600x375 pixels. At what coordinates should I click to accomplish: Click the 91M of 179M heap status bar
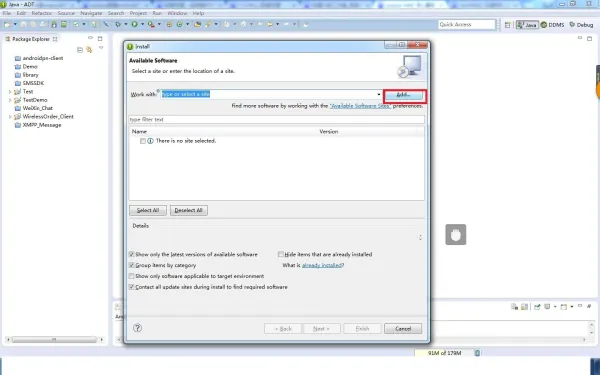point(444,353)
